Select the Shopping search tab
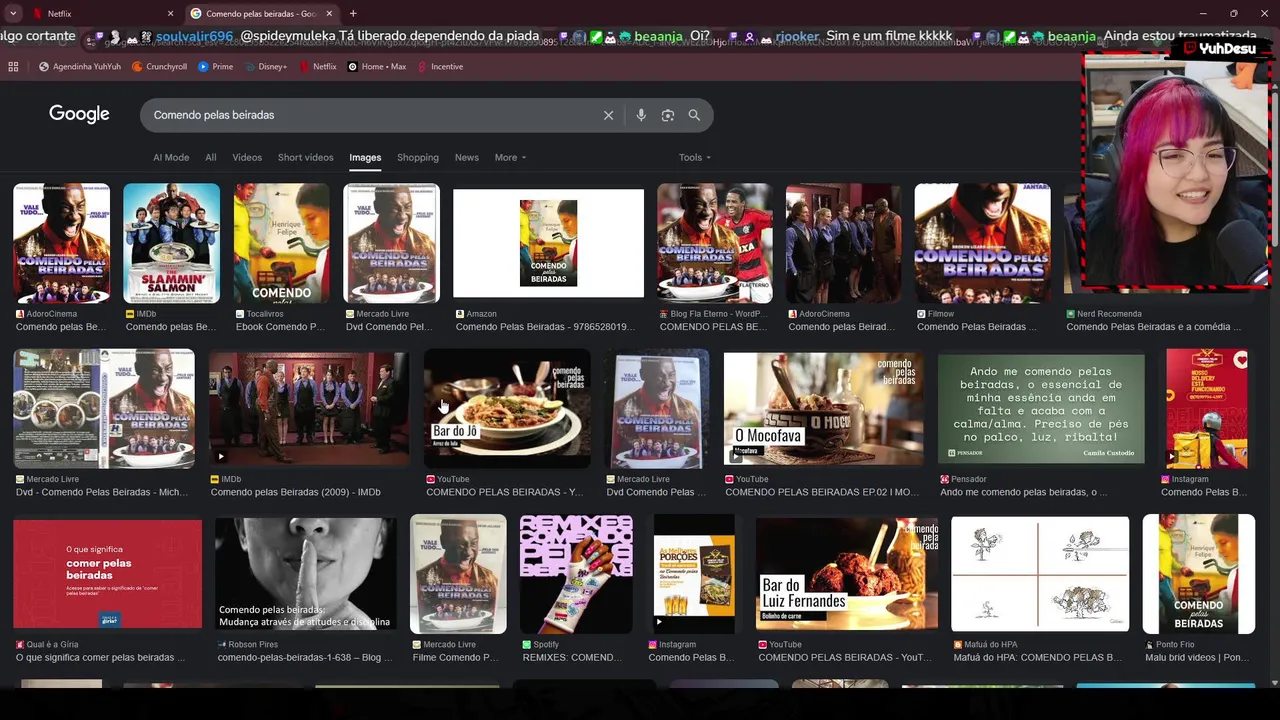 418,157
